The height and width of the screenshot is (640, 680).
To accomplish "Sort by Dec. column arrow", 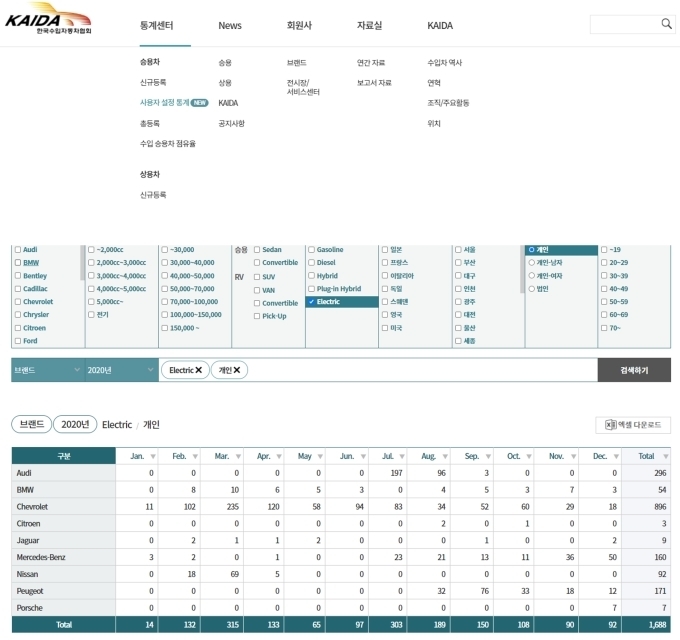I will pos(616,457).
